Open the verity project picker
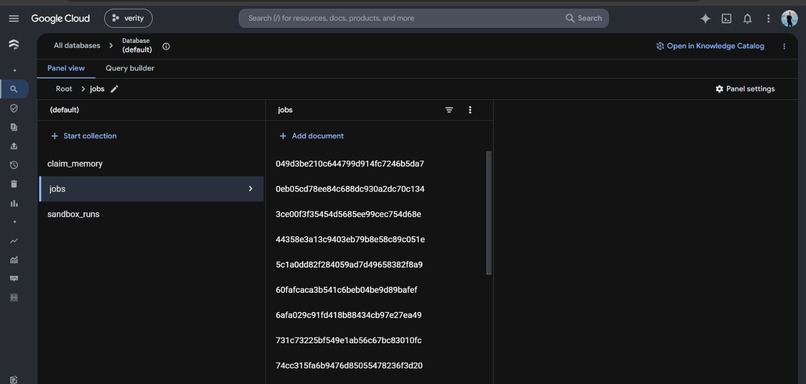Screen dimensions: 806x384 tap(129, 19)
